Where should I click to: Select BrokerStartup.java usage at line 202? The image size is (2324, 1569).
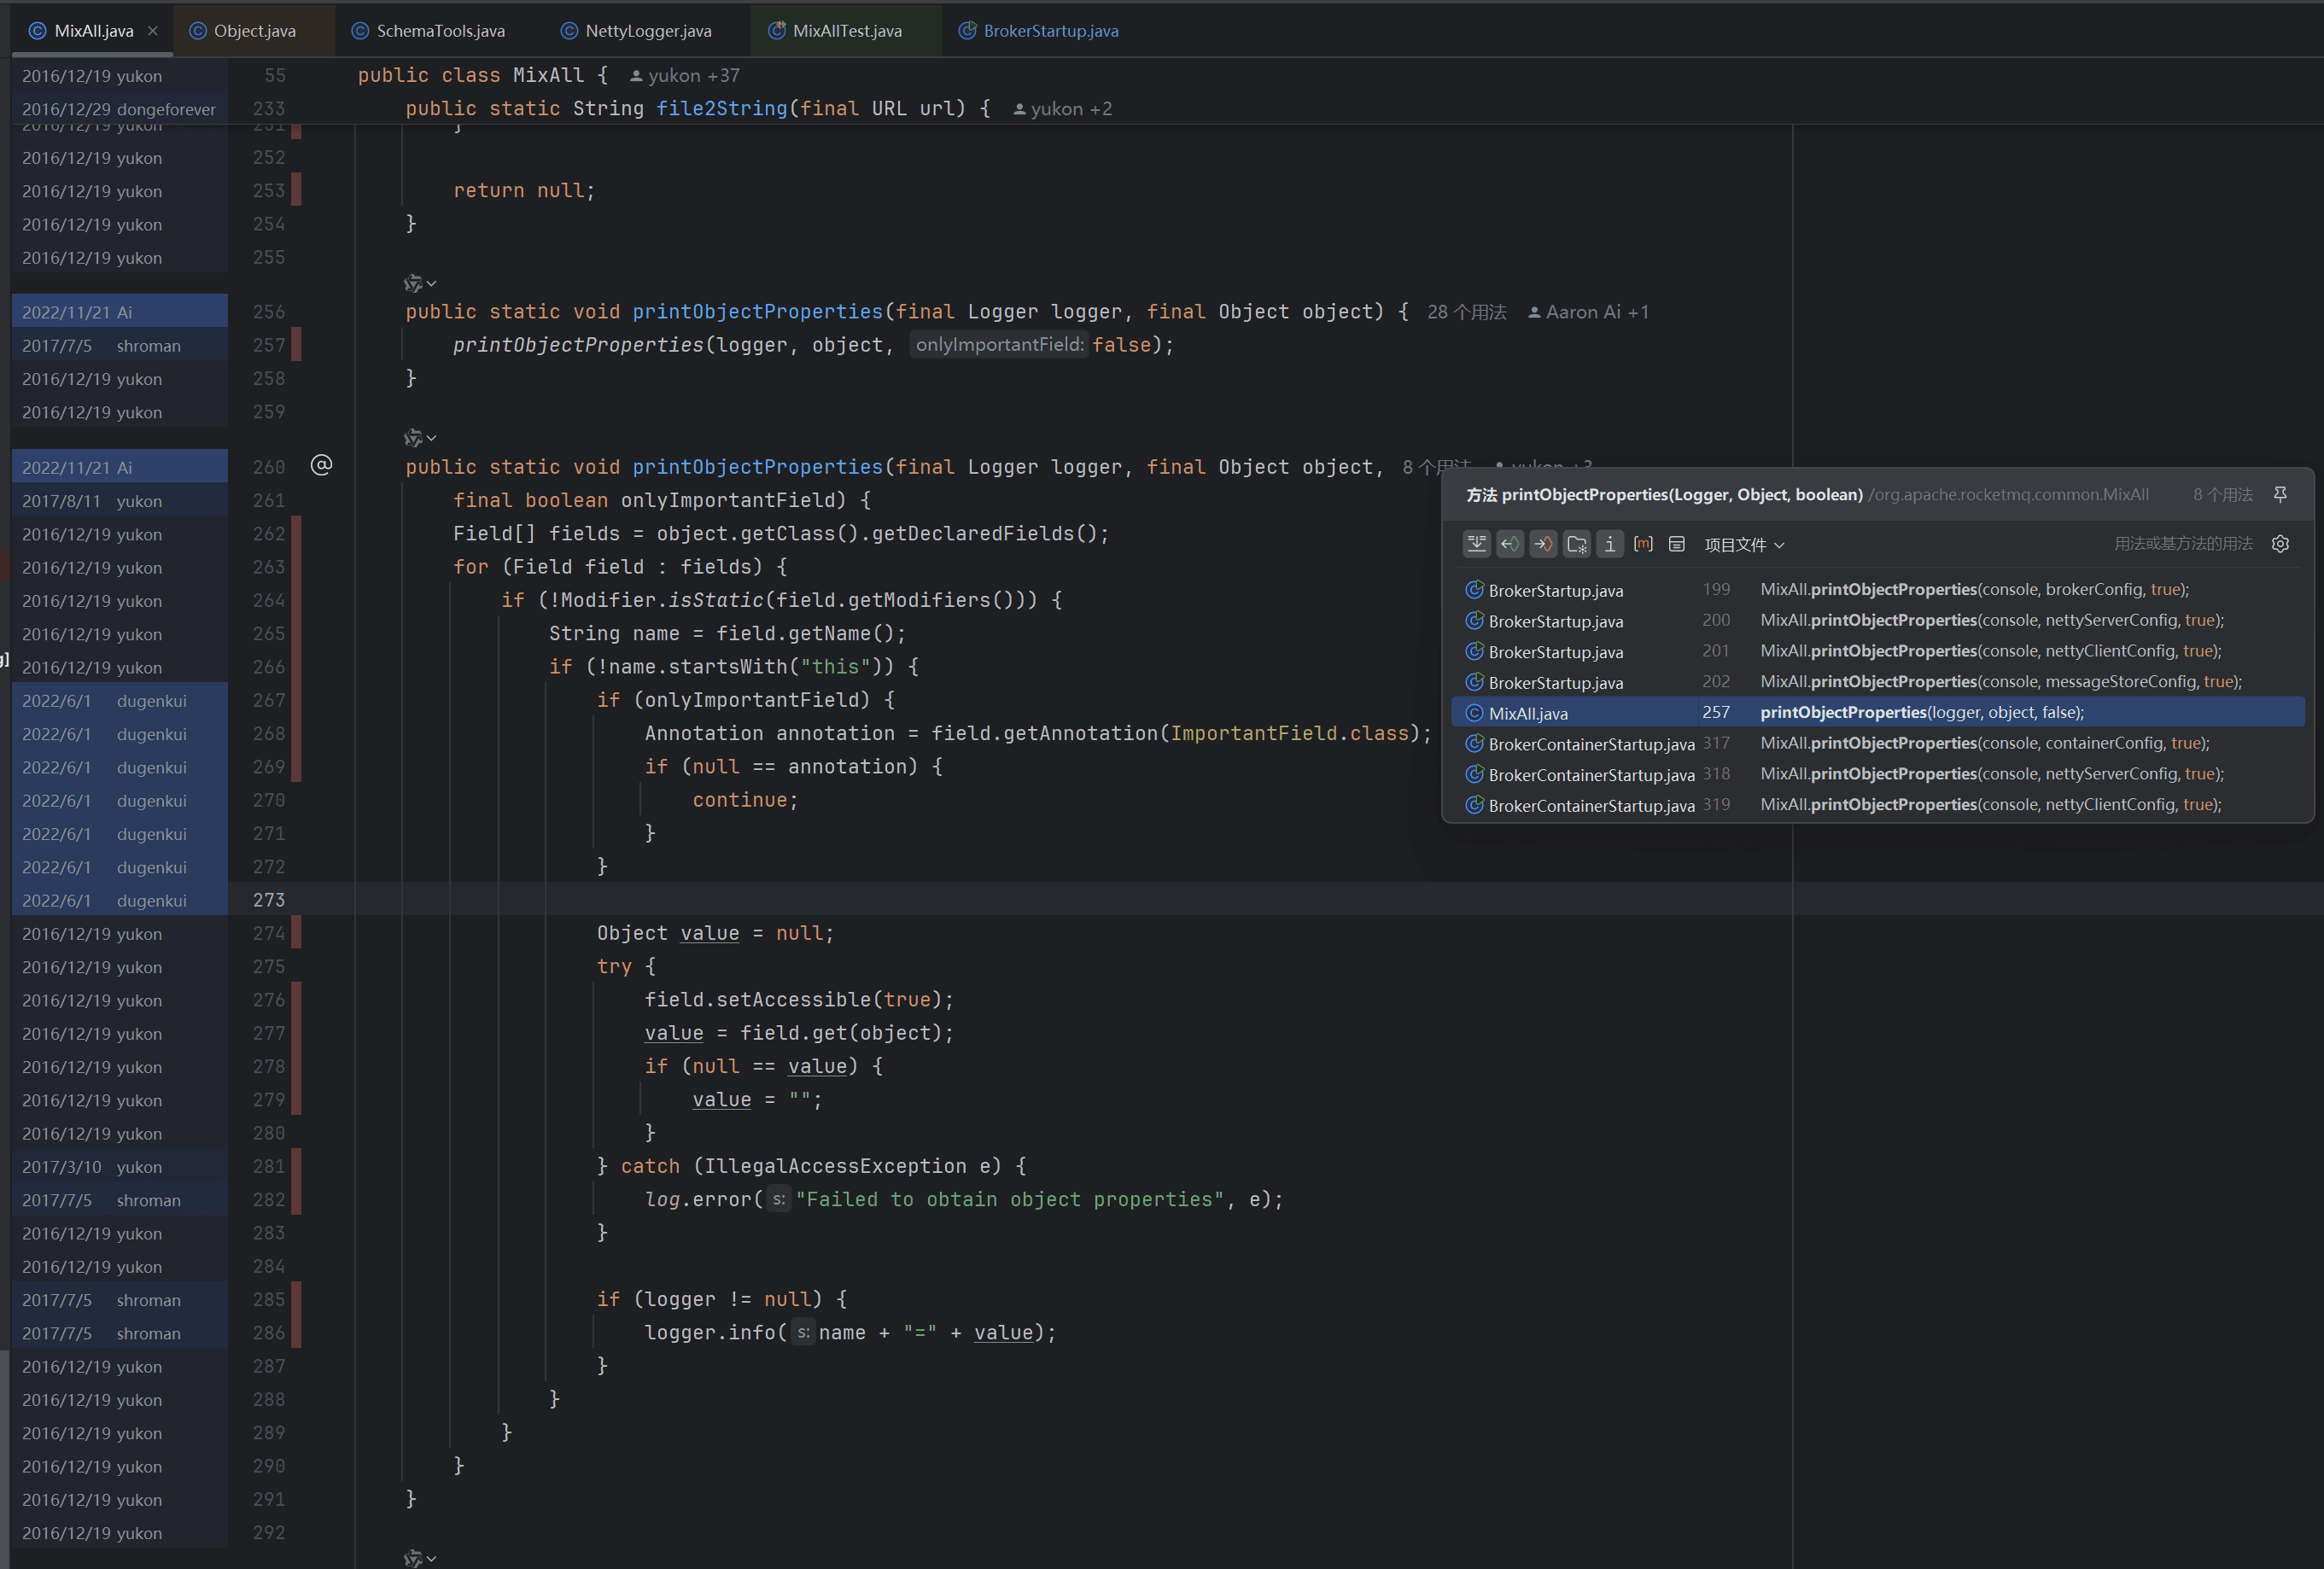tap(1877, 682)
